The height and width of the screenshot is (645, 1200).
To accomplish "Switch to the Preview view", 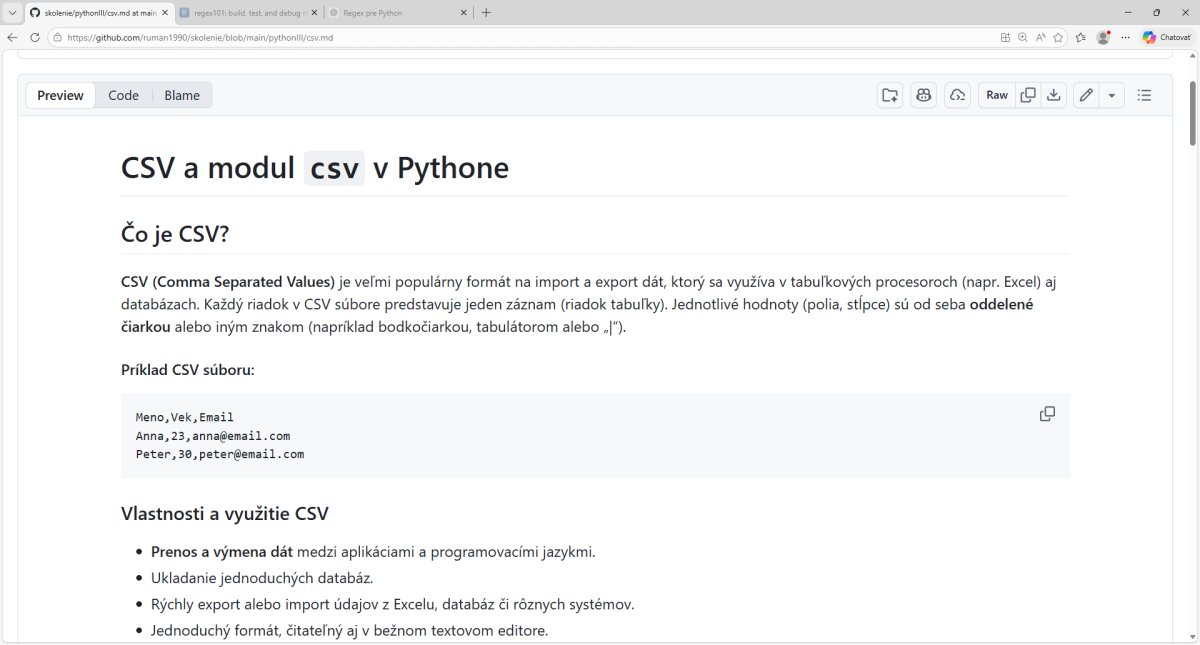I will [x=60, y=95].
